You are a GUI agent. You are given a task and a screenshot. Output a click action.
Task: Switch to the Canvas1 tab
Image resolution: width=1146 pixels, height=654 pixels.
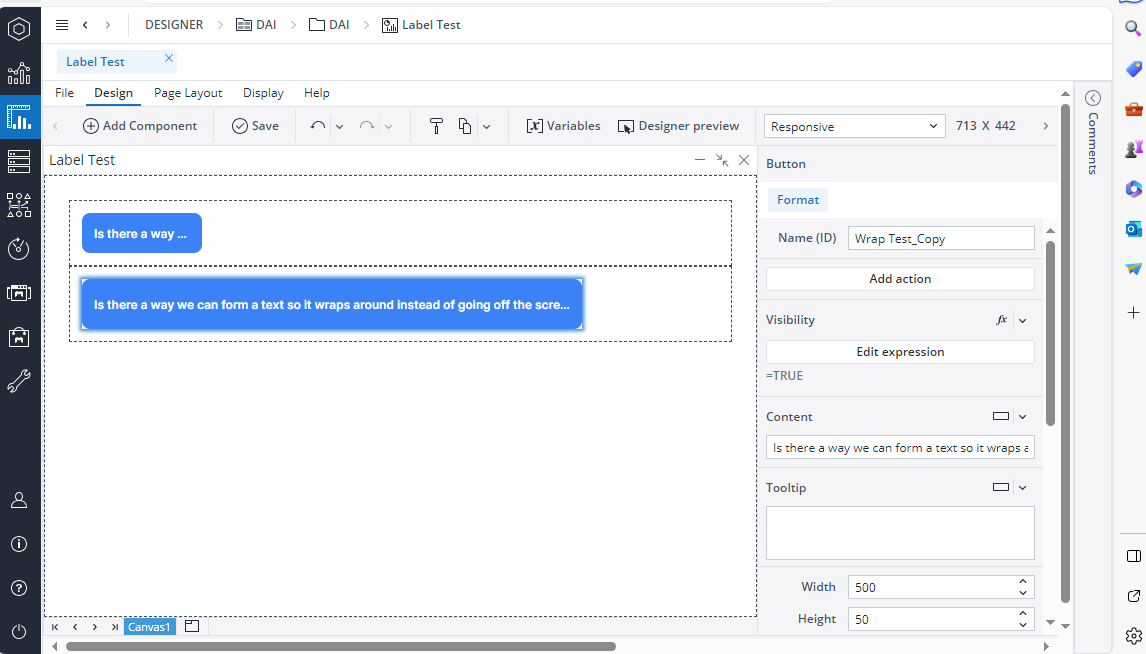(x=150, y=627)
